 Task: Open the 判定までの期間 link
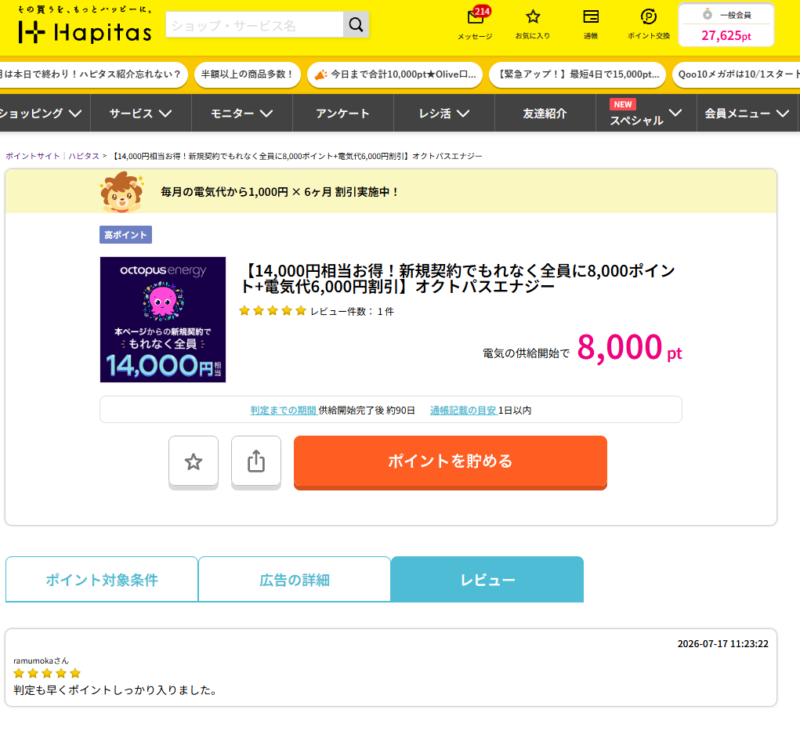click(283, 410)
